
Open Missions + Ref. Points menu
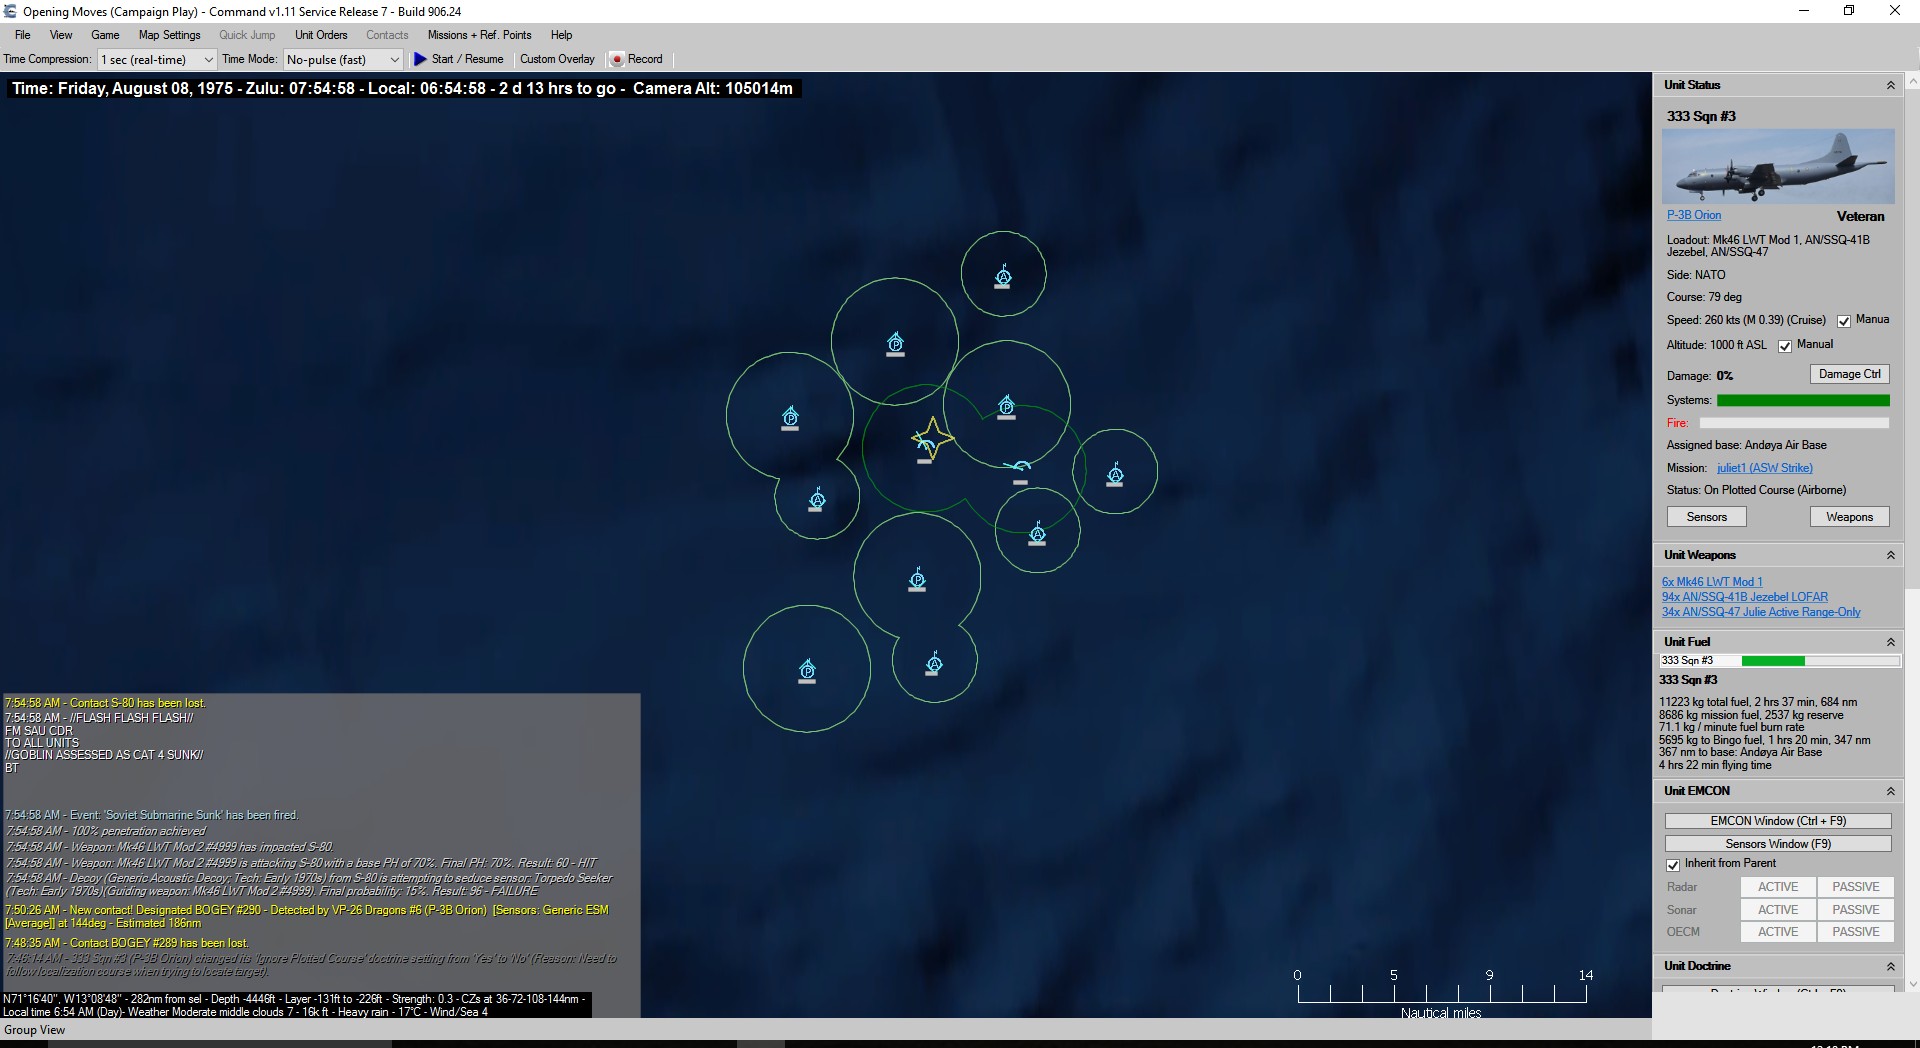pos(479,35)
